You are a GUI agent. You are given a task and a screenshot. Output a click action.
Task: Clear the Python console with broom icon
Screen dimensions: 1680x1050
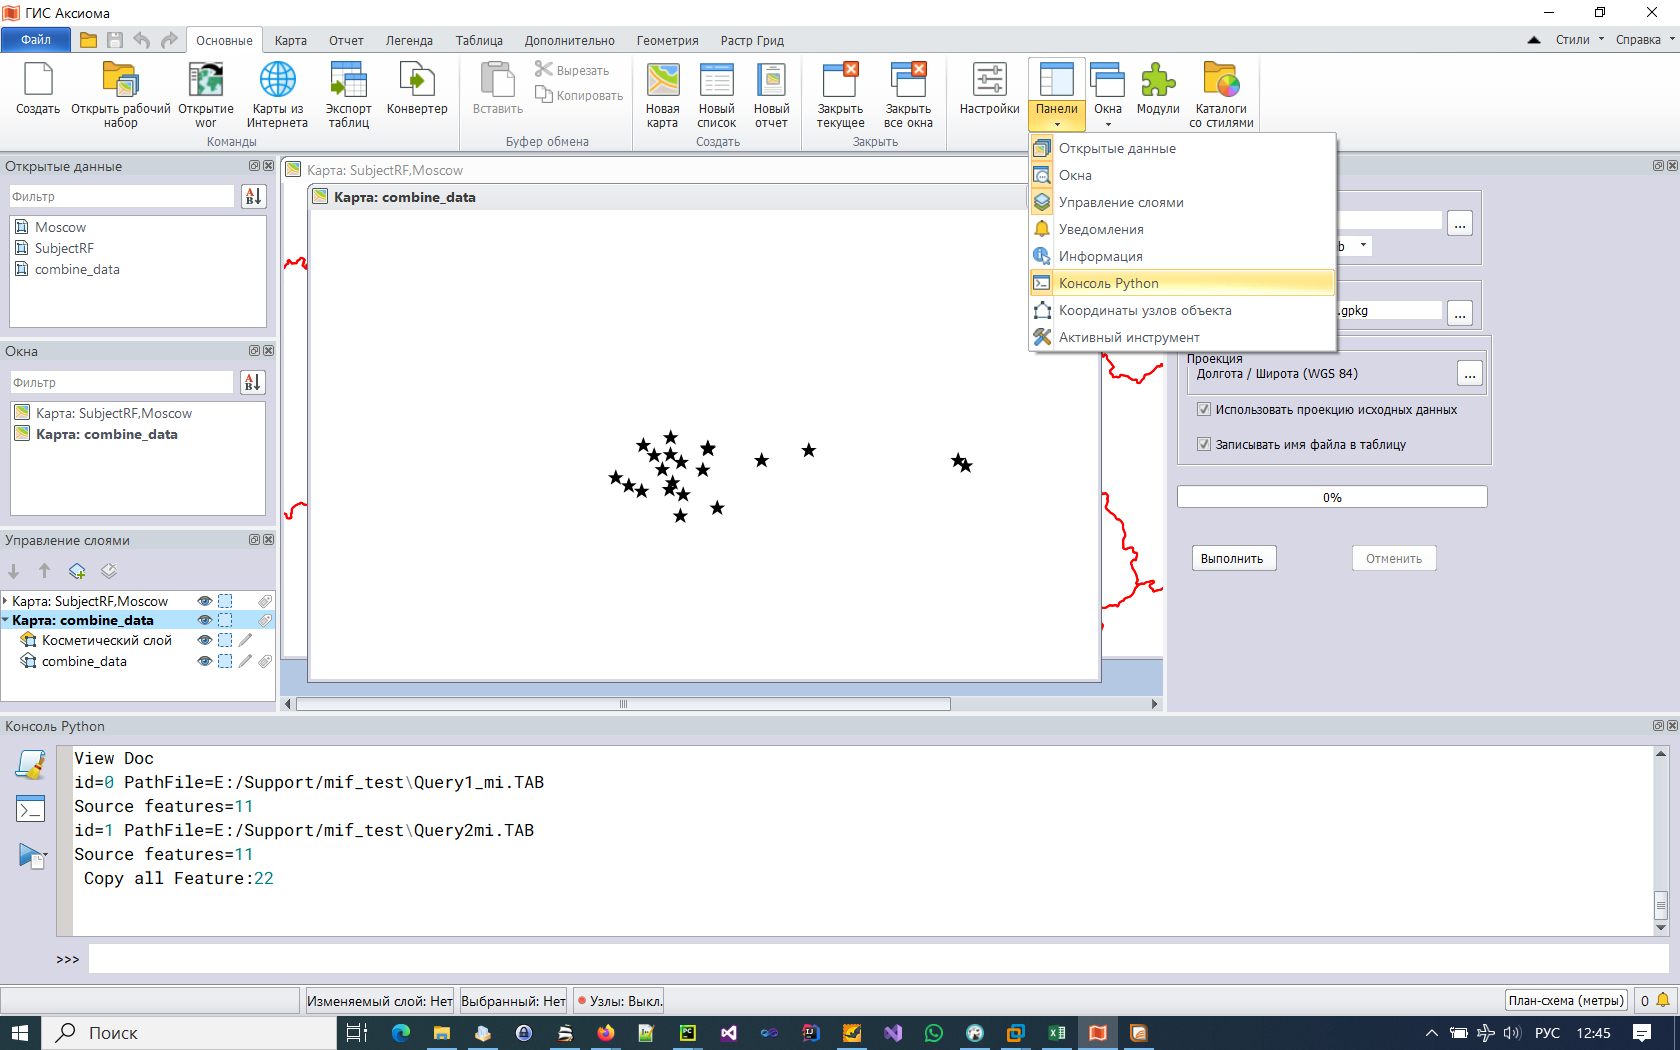click(31, 765)
